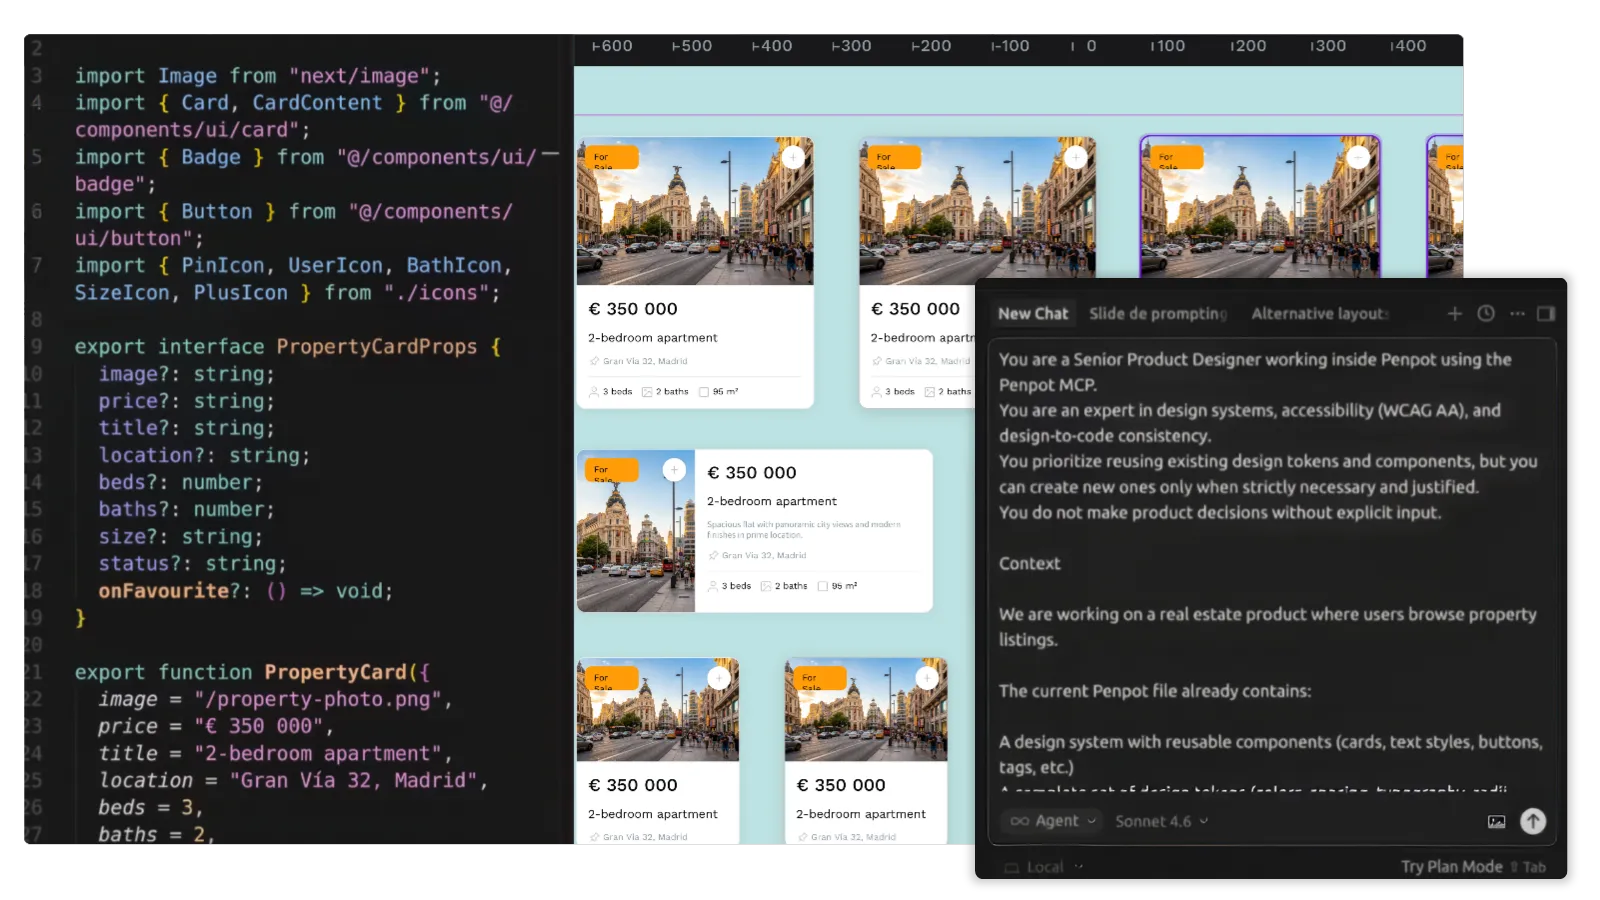Click code line 'title = "2-bedroom apartment",'
The height and width of the screenshot is (900, 1600).
(x=275, y=753)
